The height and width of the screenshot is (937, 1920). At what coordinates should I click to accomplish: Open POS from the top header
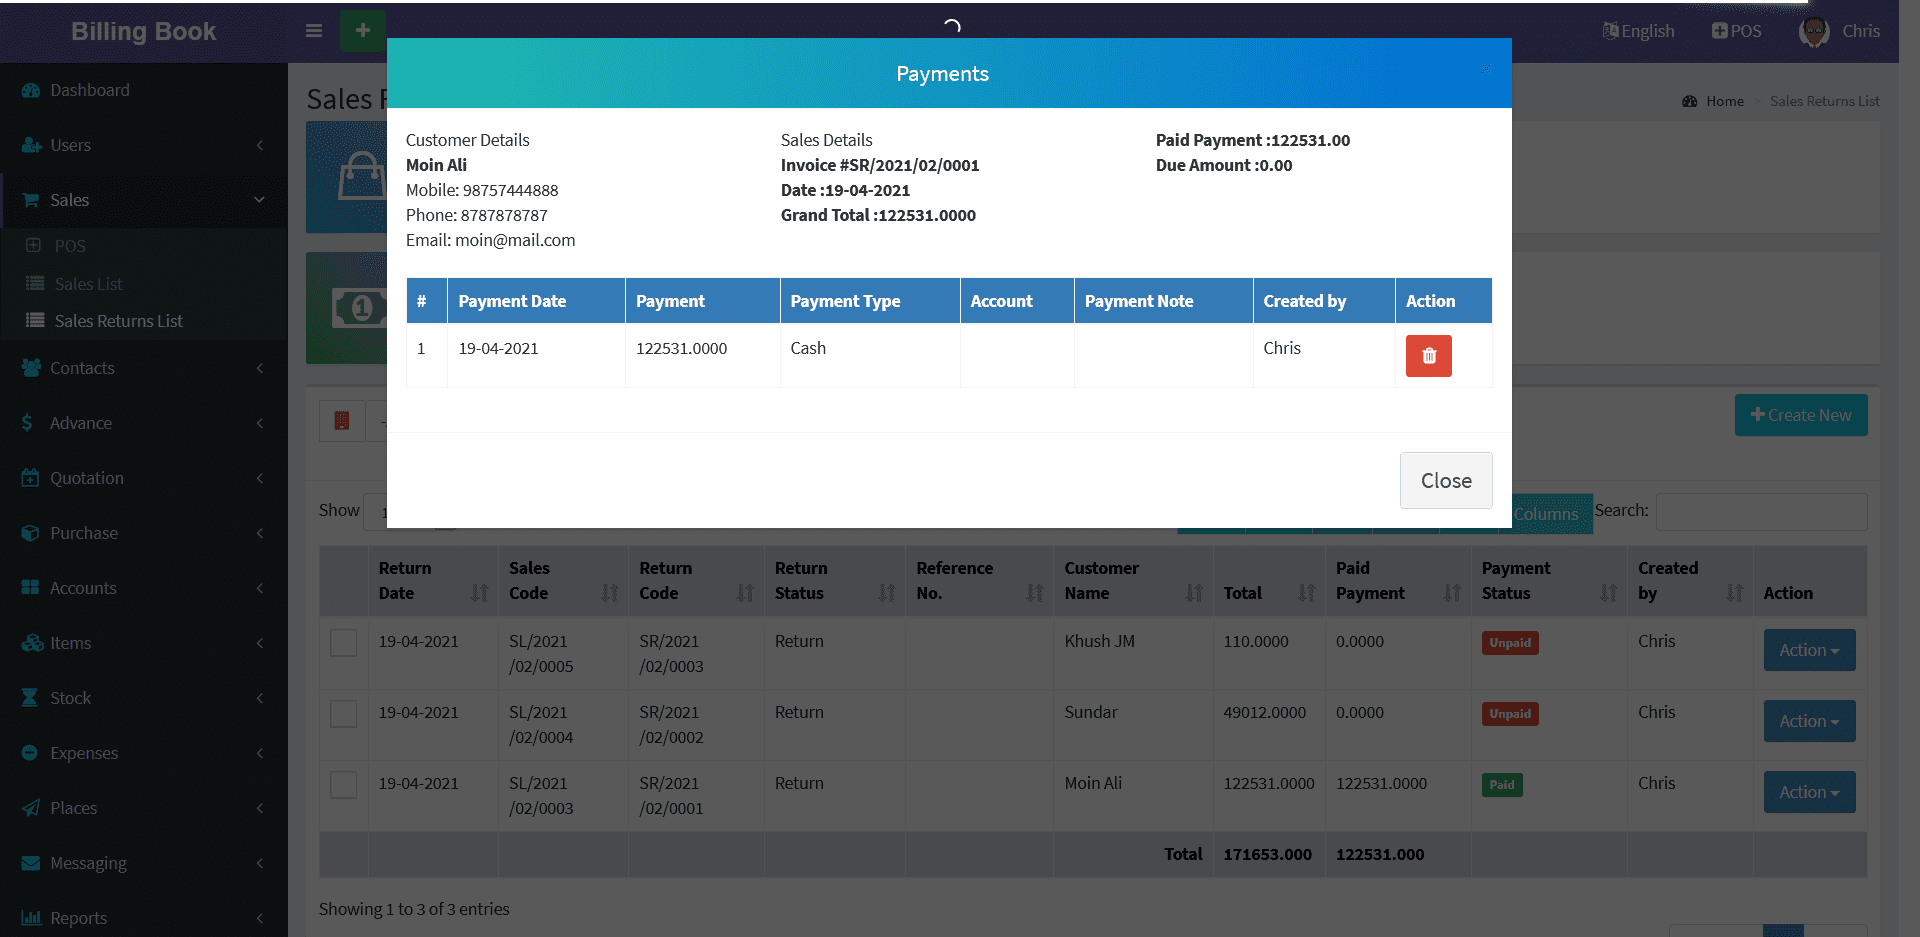click(1736, 31)
